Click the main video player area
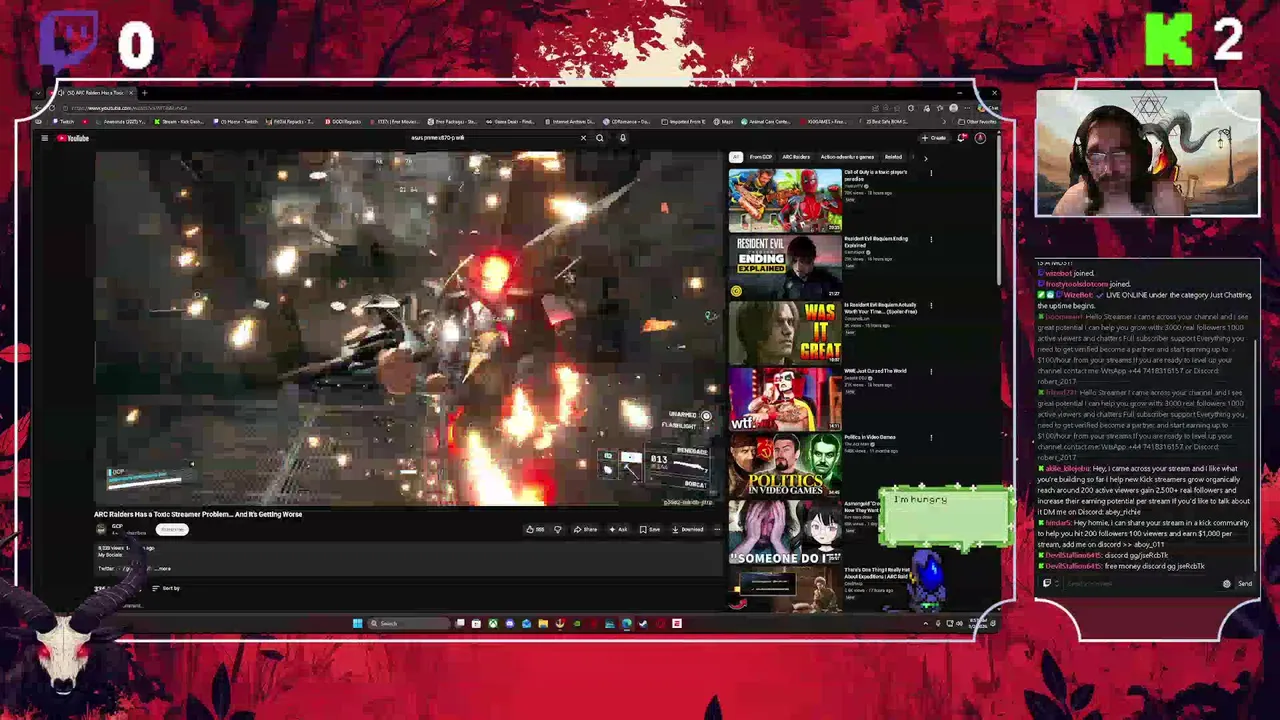 click(x=408, y=328)
